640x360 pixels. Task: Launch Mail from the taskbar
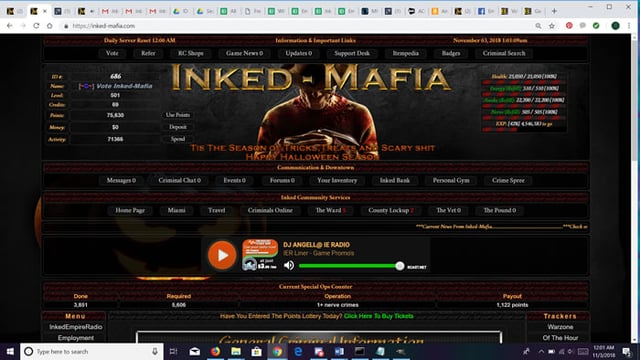click(x=195, y=351)
